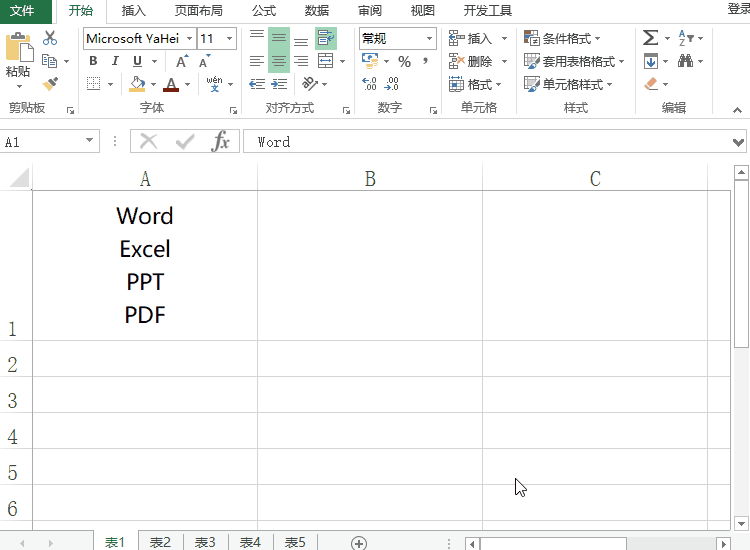Click the horizontal scrollbar thumb
The height and width of the screenshot is (550, 750).
click(x=553, y=544)
